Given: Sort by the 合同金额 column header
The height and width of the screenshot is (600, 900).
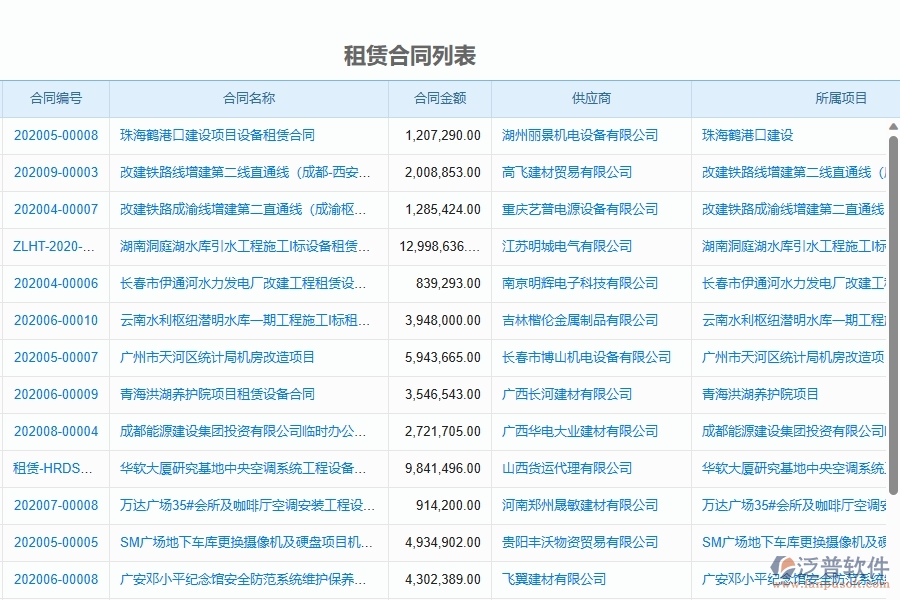Looking at the screenshot, I should click(x=438, y=98).
